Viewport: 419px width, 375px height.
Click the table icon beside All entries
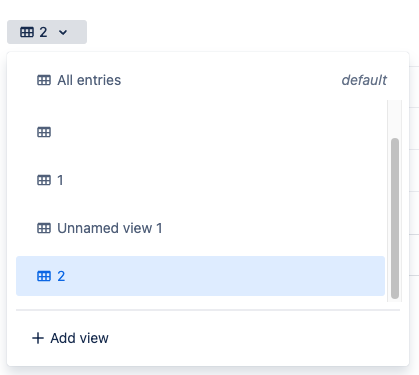click(x=44, y=80)
